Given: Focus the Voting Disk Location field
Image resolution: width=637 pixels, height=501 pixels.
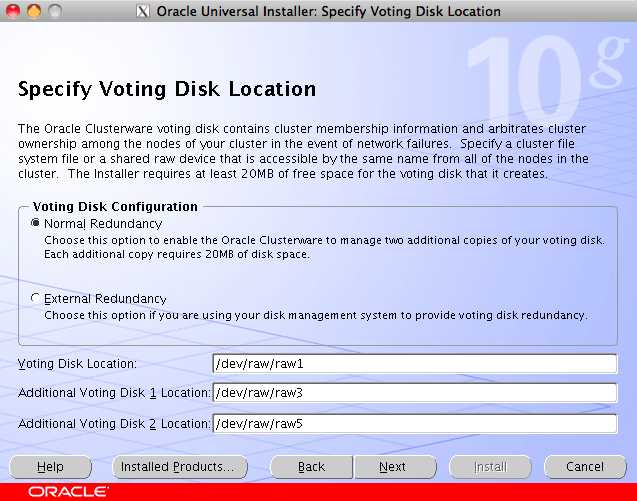Looking at the screenshot, I should (x=414, y=364).
